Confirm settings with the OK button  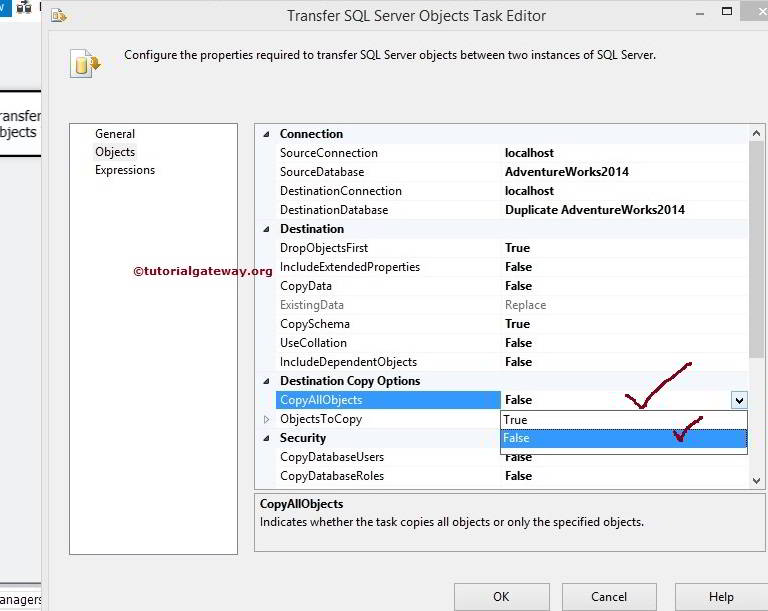click(502, 597)
